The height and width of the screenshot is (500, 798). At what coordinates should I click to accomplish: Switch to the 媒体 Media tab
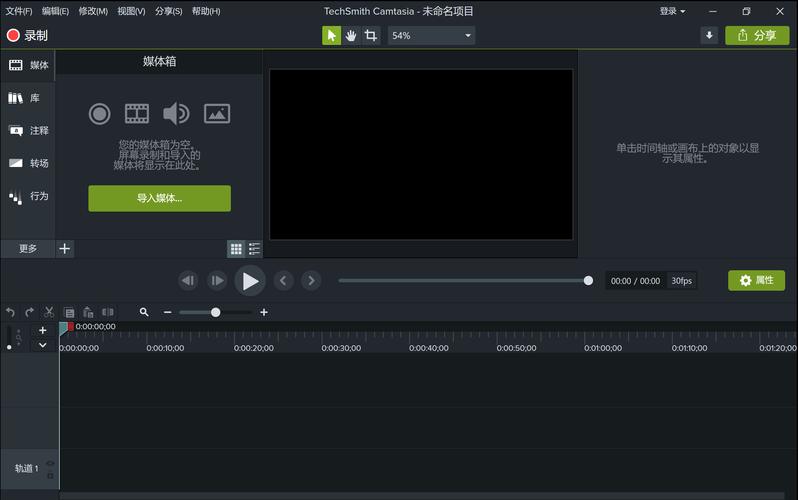point(27,65)
